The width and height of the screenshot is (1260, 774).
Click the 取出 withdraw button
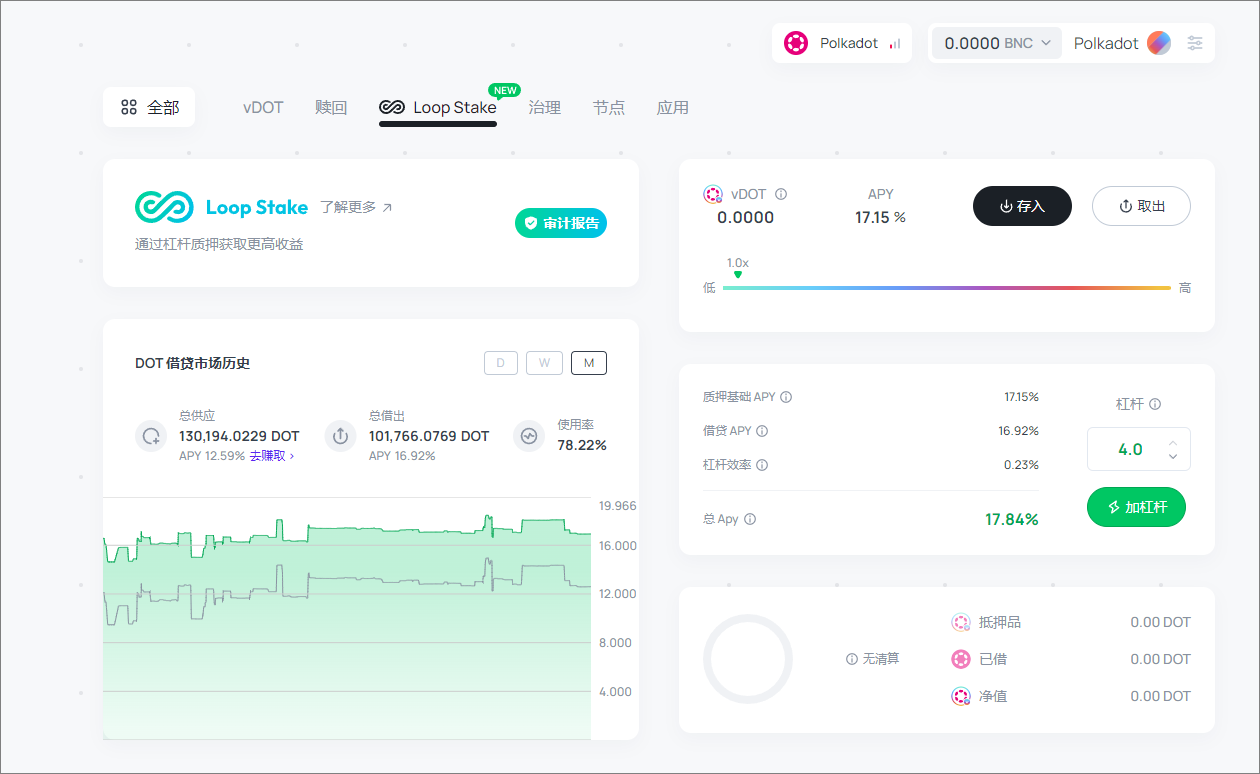1141,206
